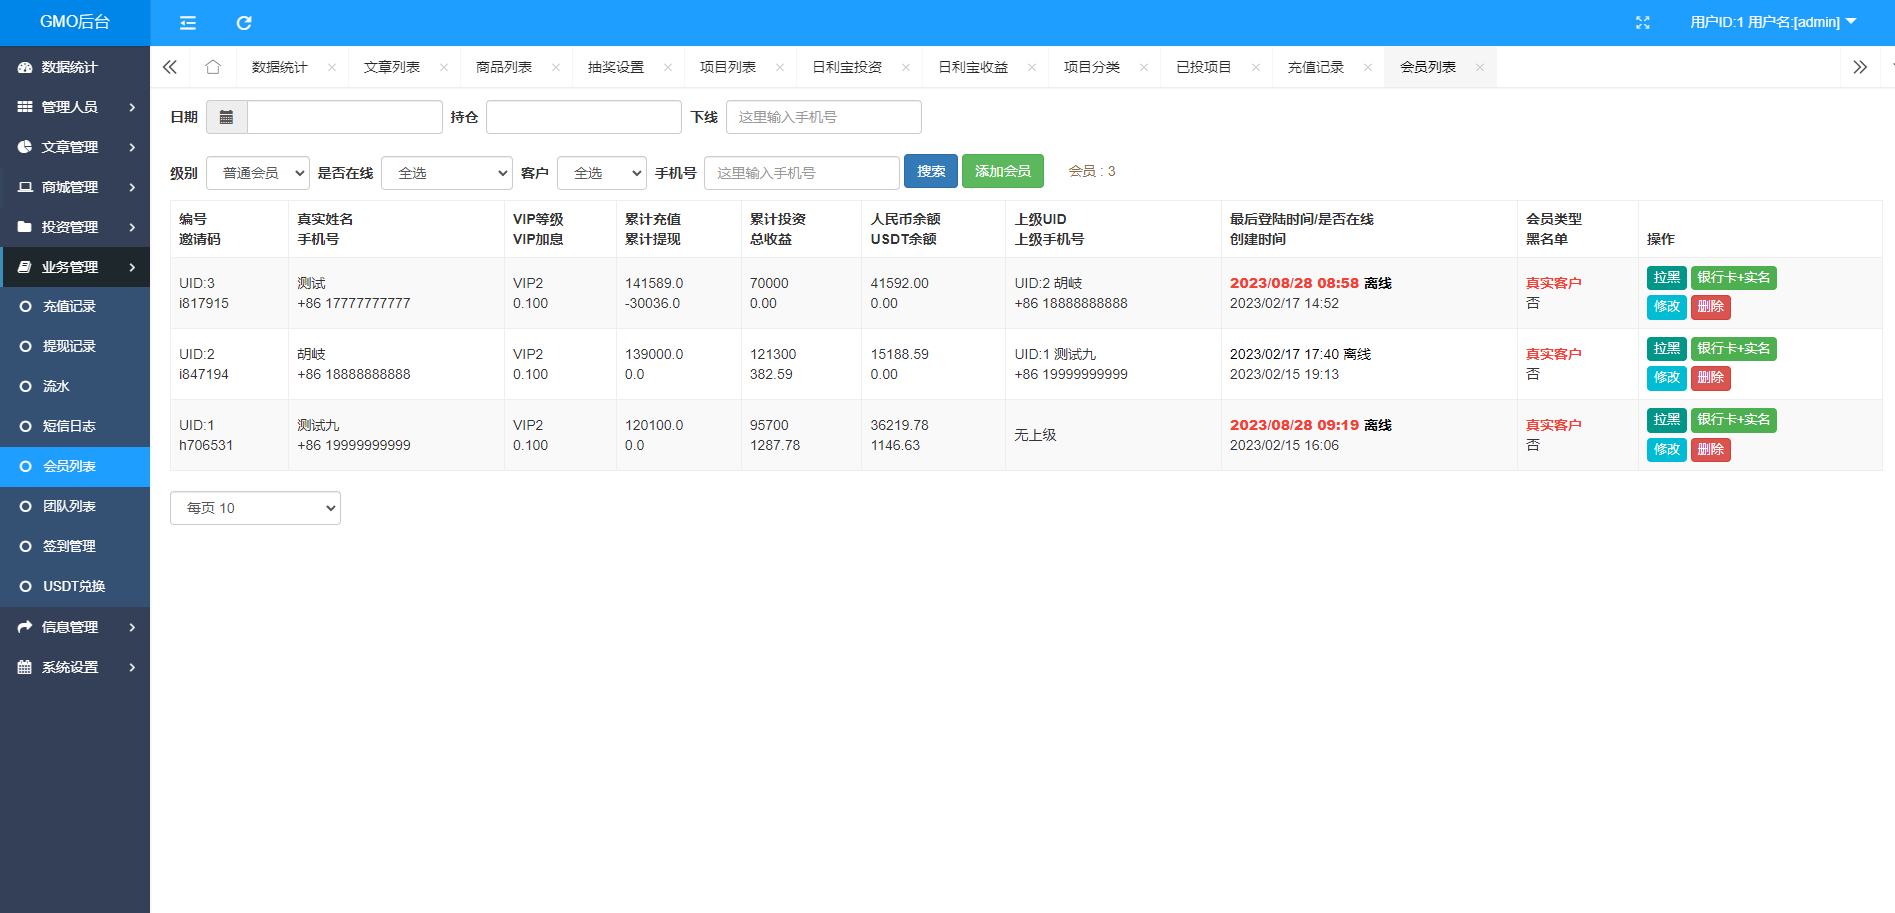This screenshot has width=1895, height=913.
Task: Open the 级别 member level dropdown
Action: coord(257,172)
